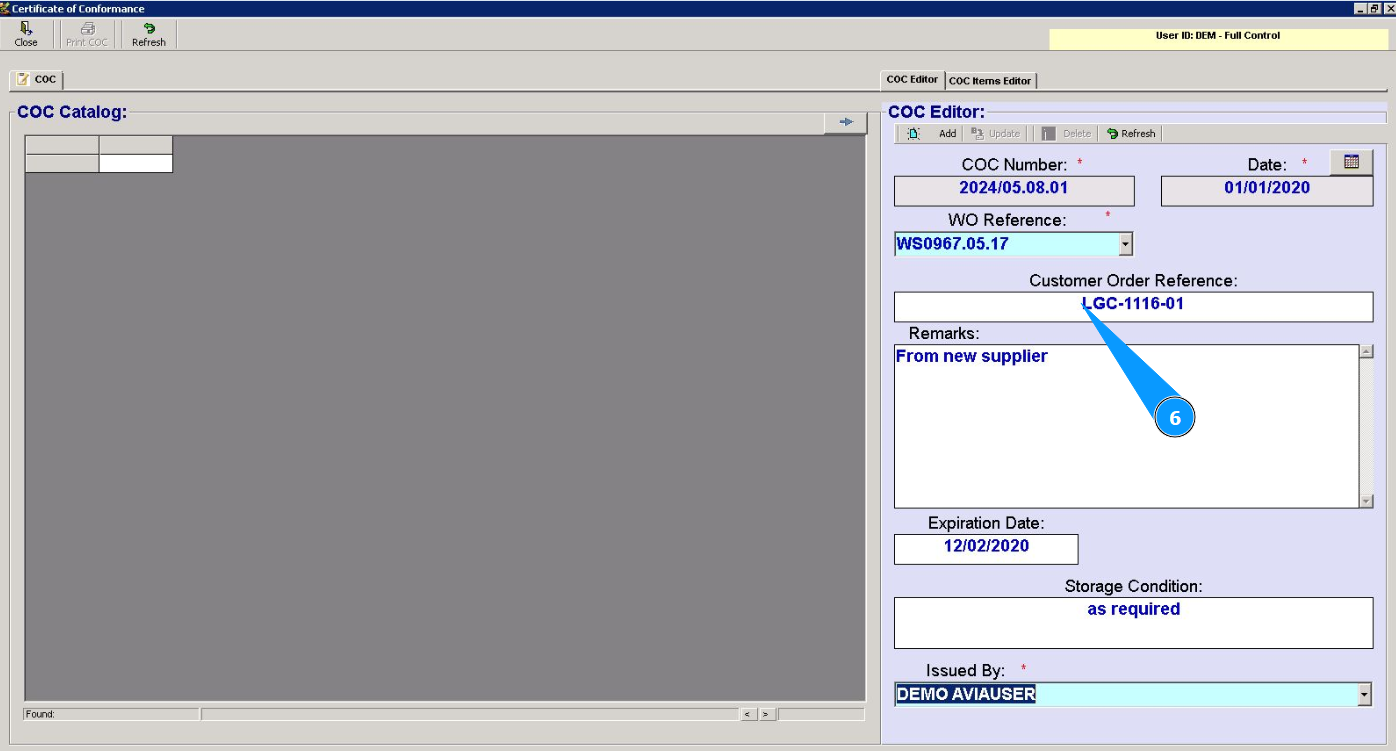The height and width of the screenshot is (751, 1396).
Task: Click the Expiration Date field
Action: point(986,549)
